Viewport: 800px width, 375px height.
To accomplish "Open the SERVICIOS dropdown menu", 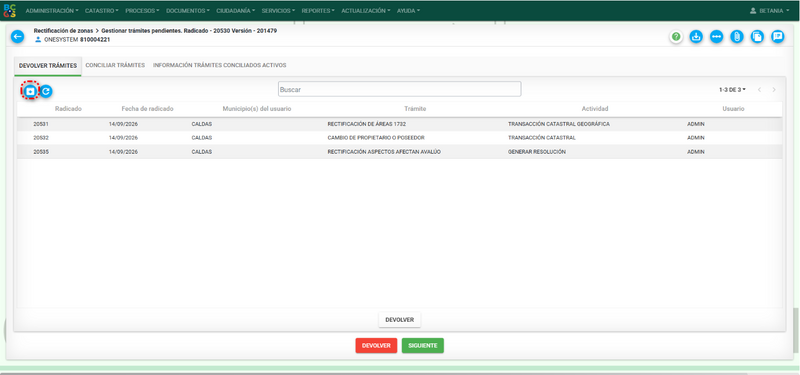I will [279, 11].
